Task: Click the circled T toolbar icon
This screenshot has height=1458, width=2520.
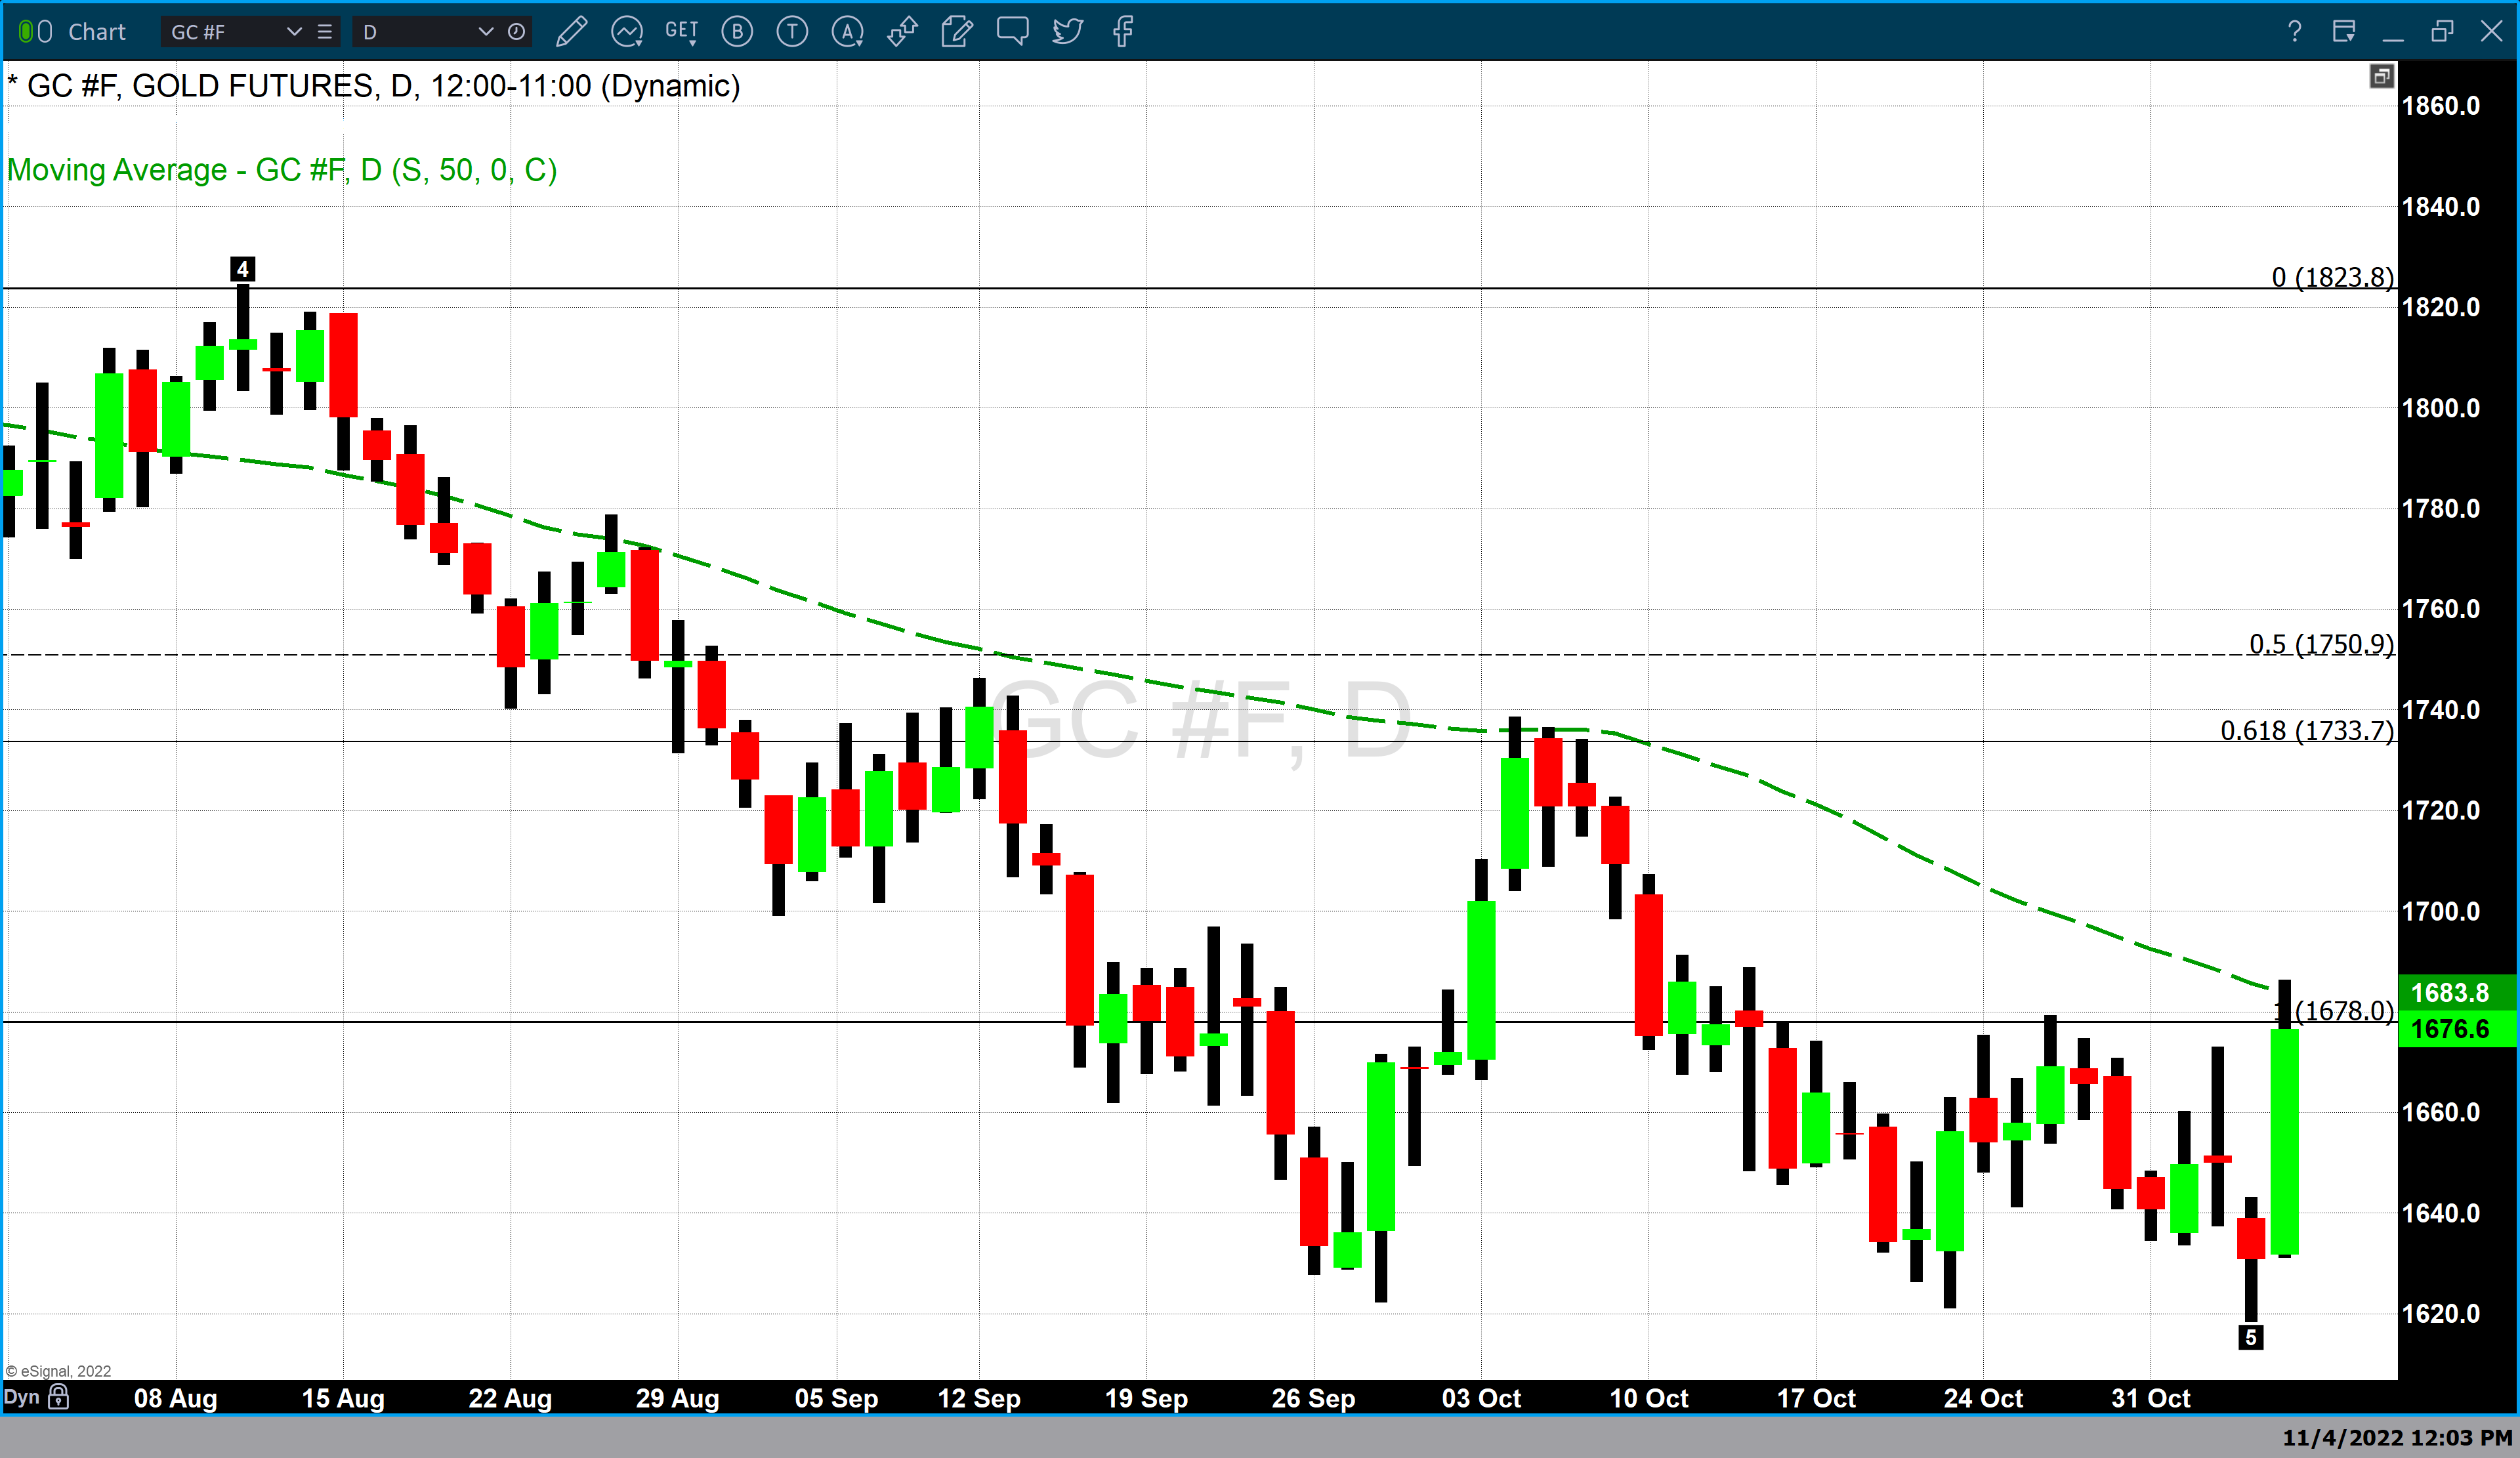Action: (x=792, y=32)
